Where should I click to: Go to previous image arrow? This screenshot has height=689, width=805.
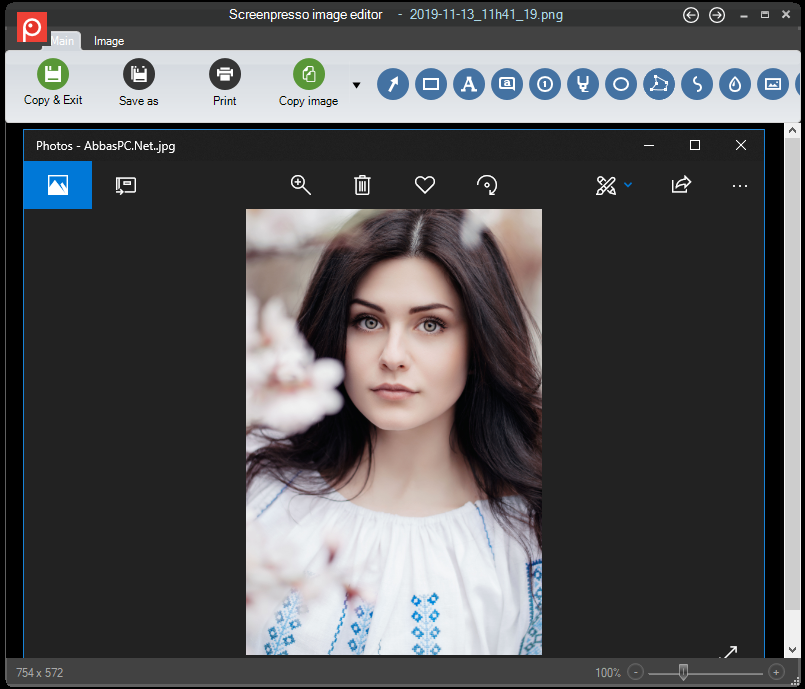pyautogui.click(x=691, y=15)
